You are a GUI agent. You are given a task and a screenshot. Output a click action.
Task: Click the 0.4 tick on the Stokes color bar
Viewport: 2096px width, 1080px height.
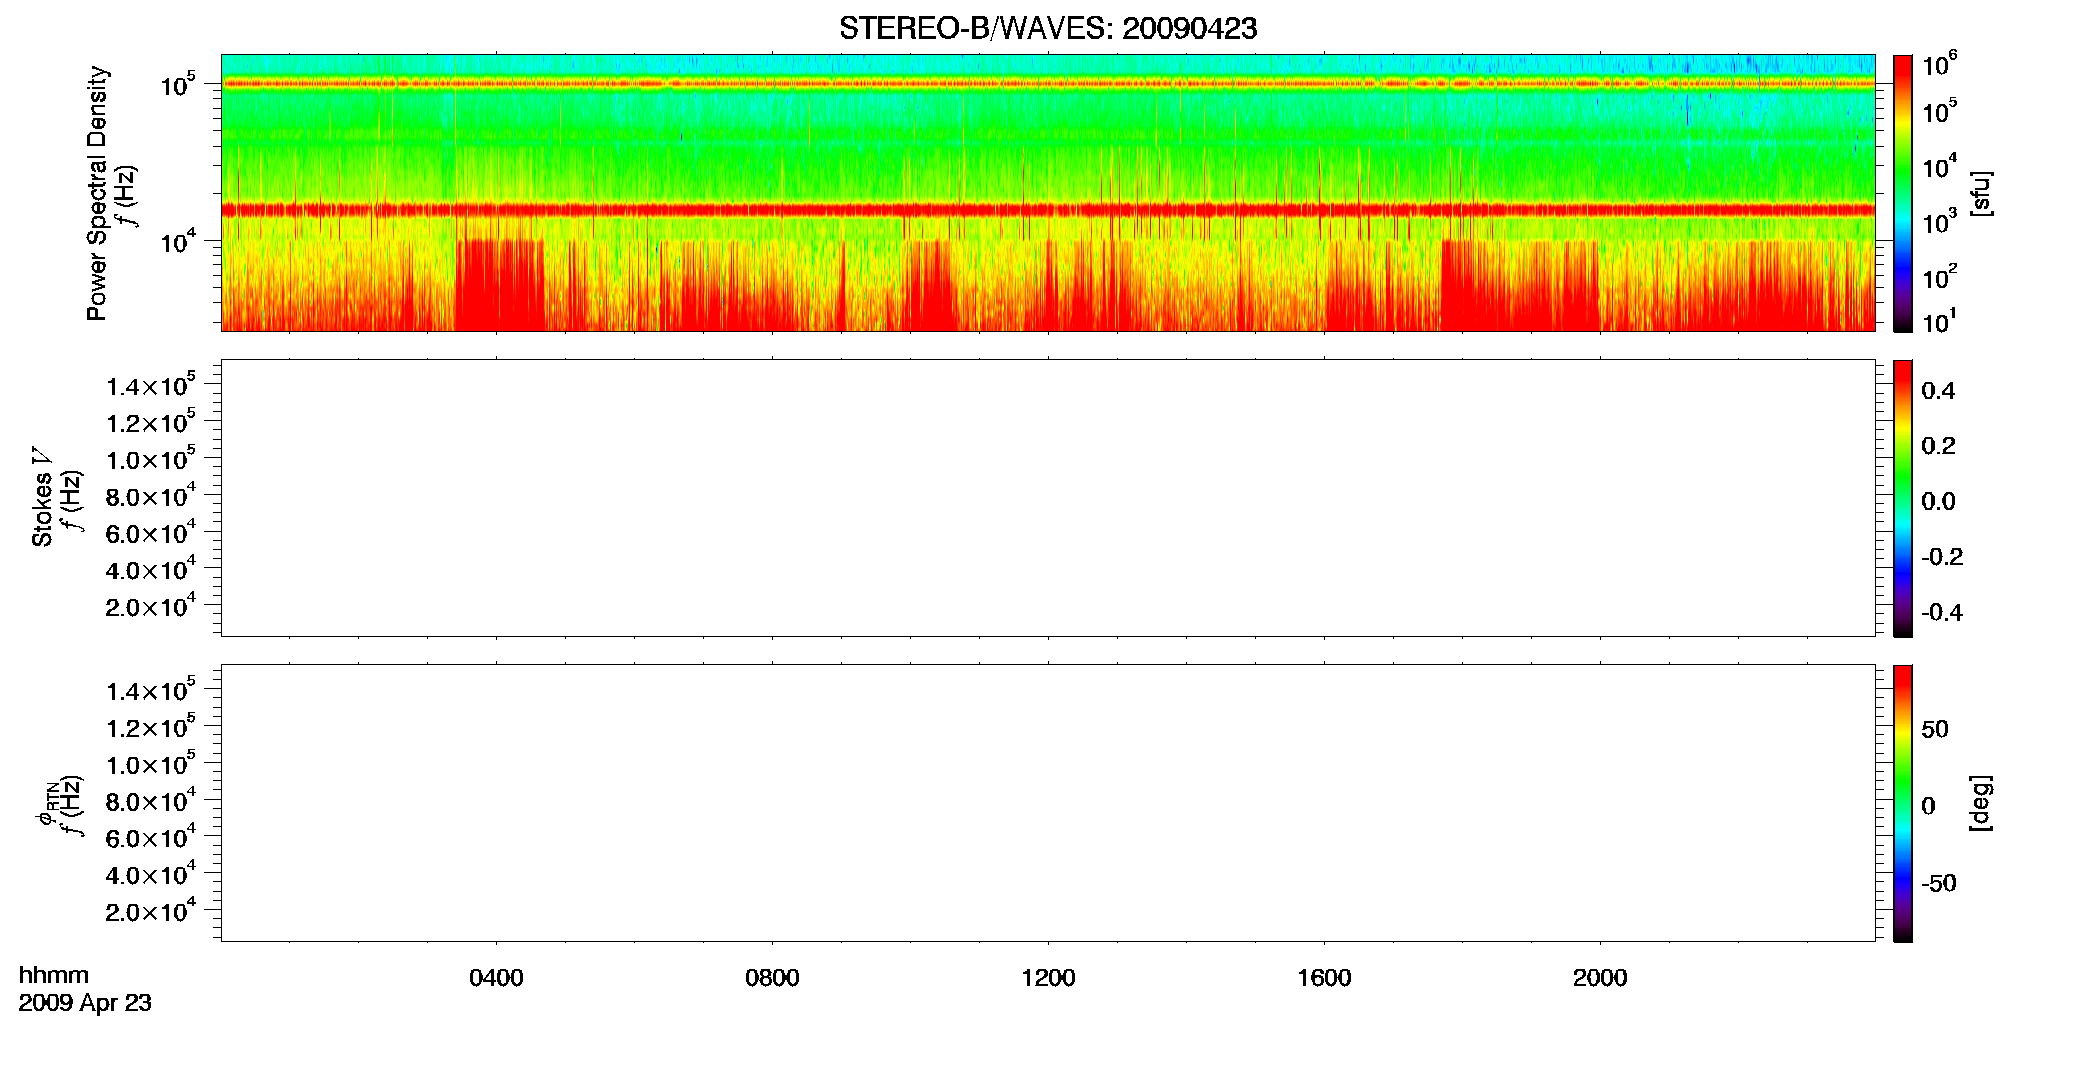click(x=1938, y=391)
